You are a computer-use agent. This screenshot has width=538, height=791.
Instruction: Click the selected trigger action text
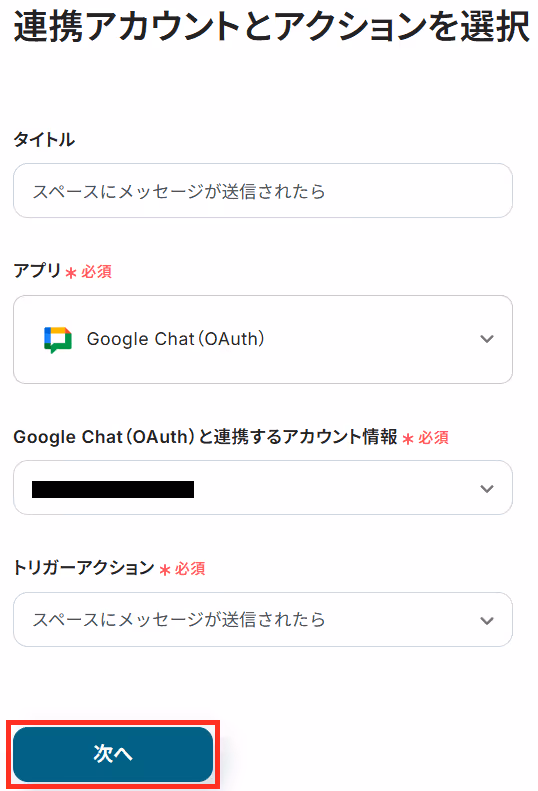(x=179, y=619)
